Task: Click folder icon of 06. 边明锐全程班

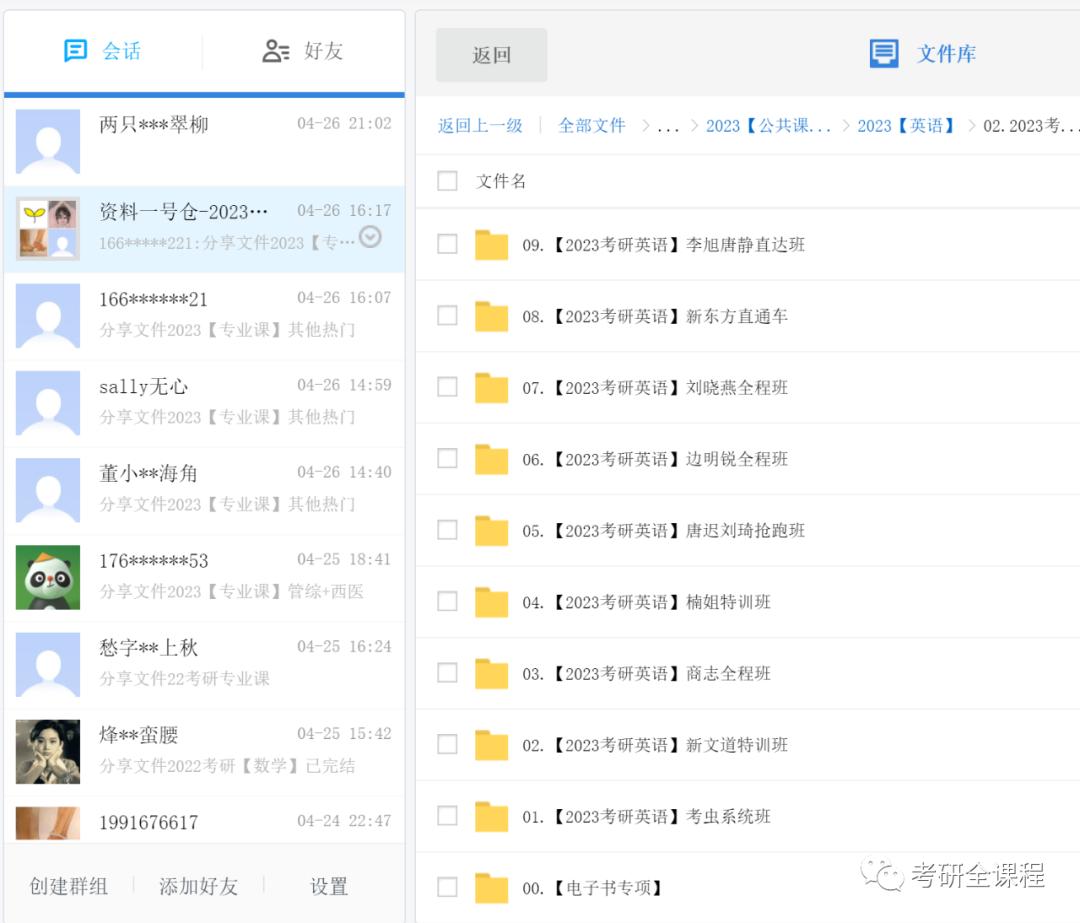Action: click(x=491, y=459)
